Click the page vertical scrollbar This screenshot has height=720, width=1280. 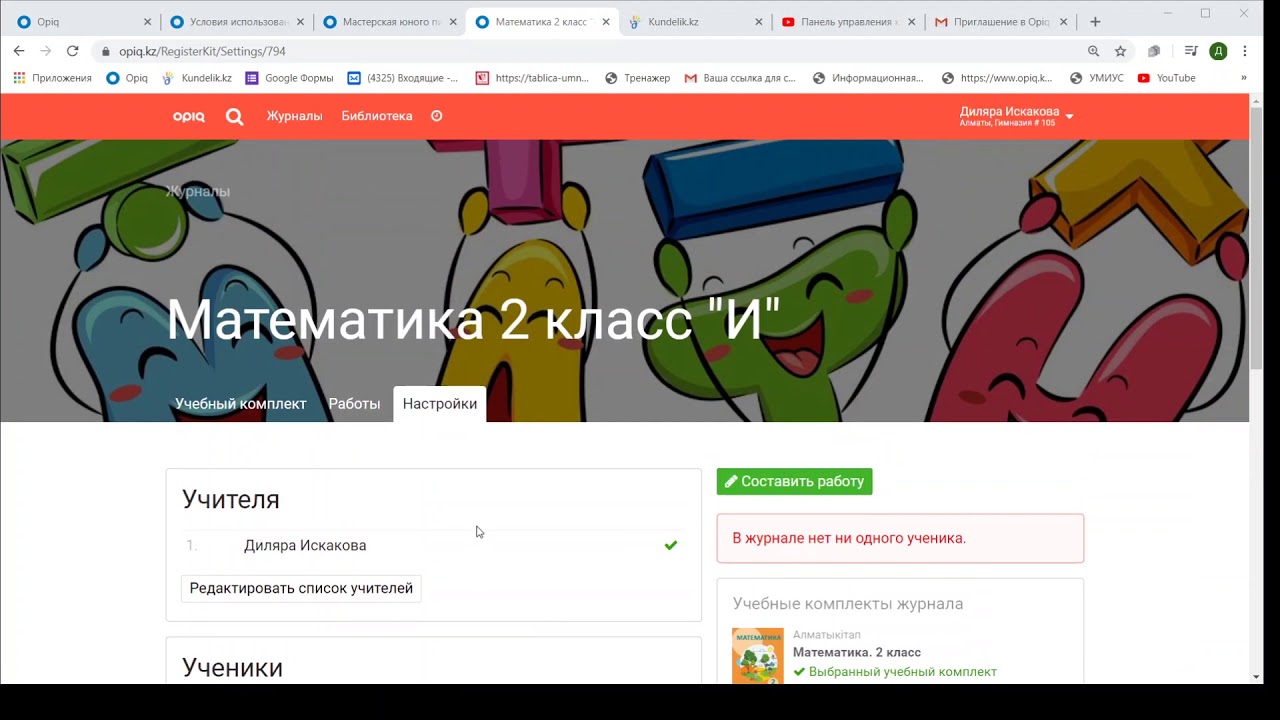[x=1257, y=240]
